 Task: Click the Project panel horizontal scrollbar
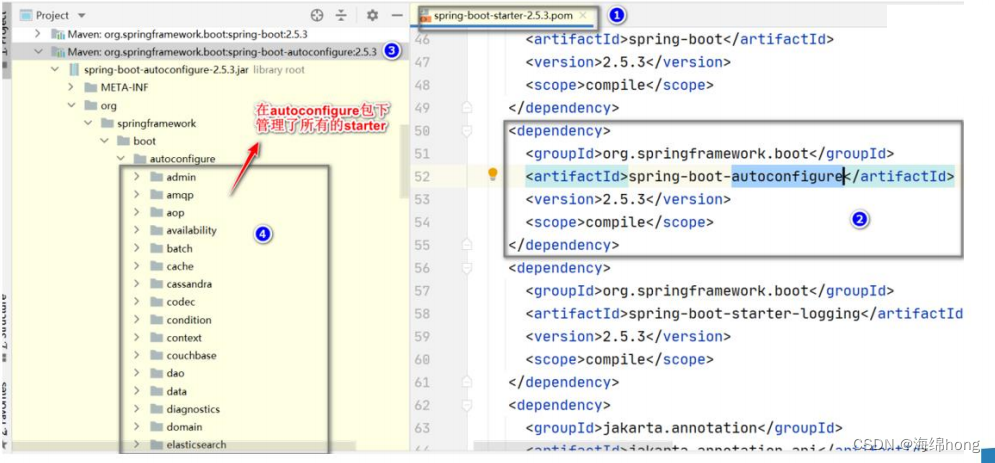184,445
